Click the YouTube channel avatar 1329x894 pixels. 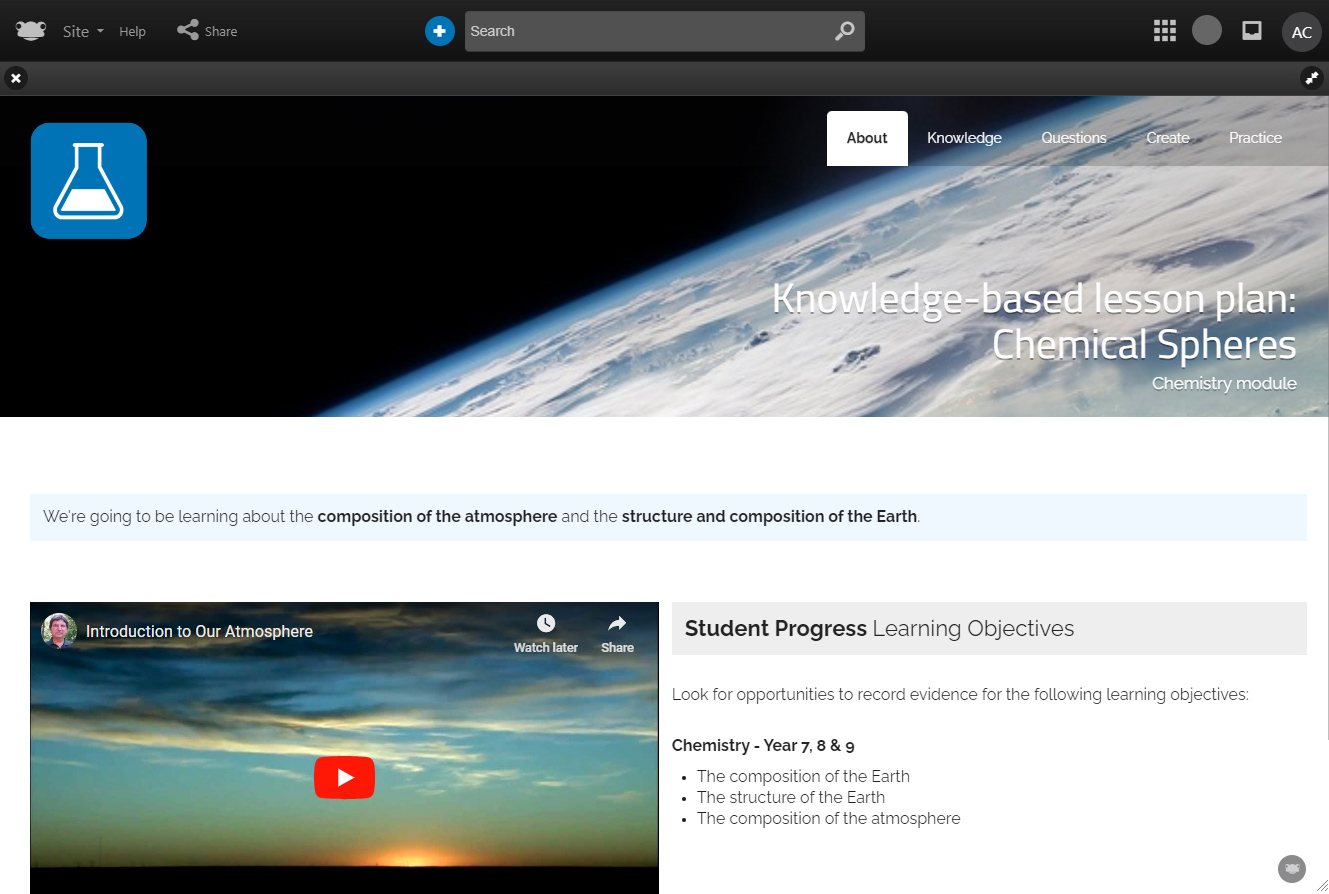(60, 631)
